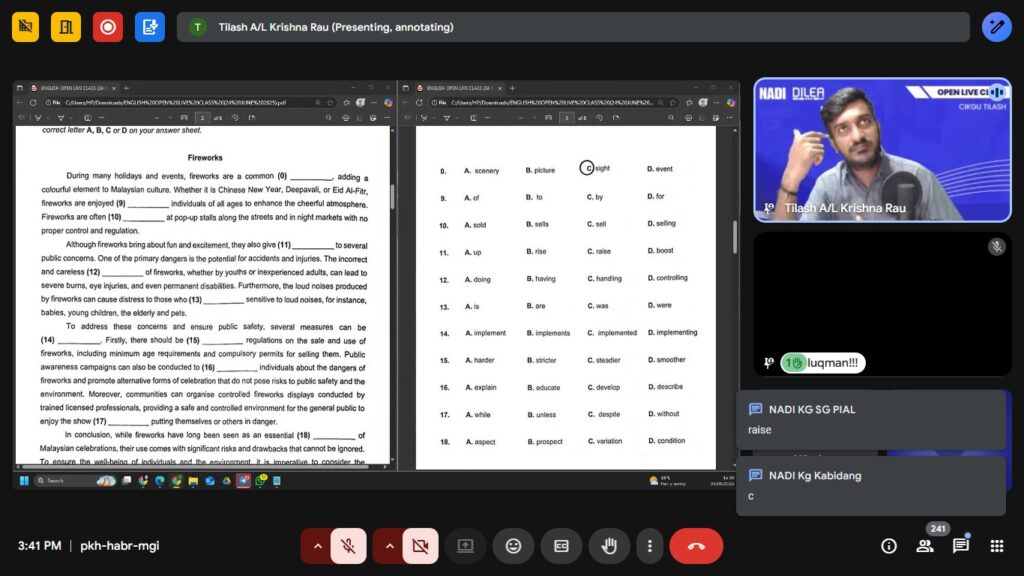Show the people list with 241 participants
Image resolution: width=1024 pixels, height=576 pixels.
925,546
